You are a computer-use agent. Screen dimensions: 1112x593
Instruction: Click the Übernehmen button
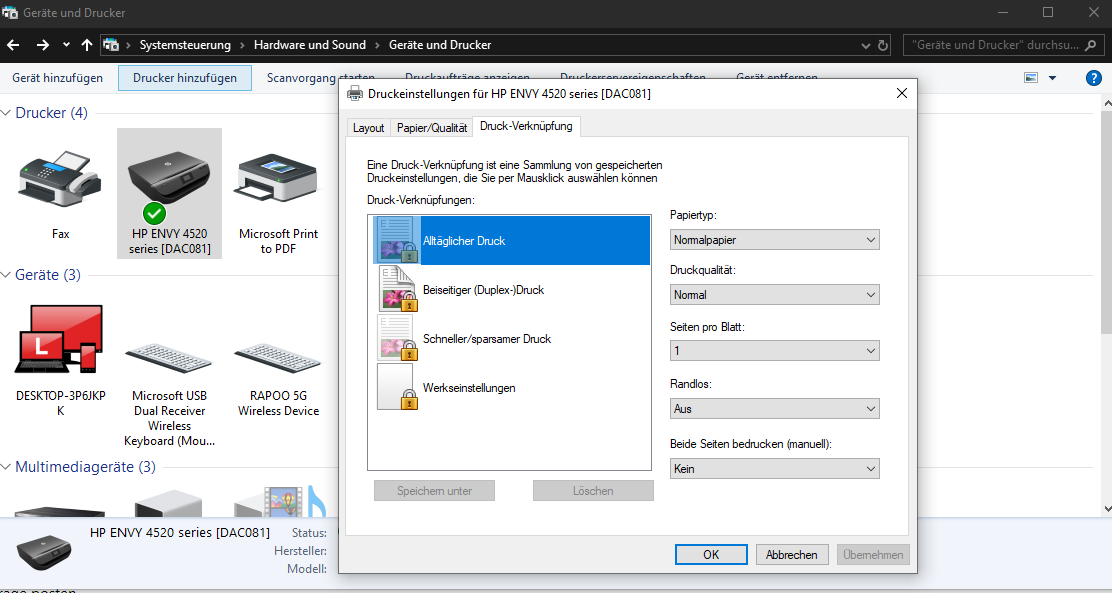point(873,555)
